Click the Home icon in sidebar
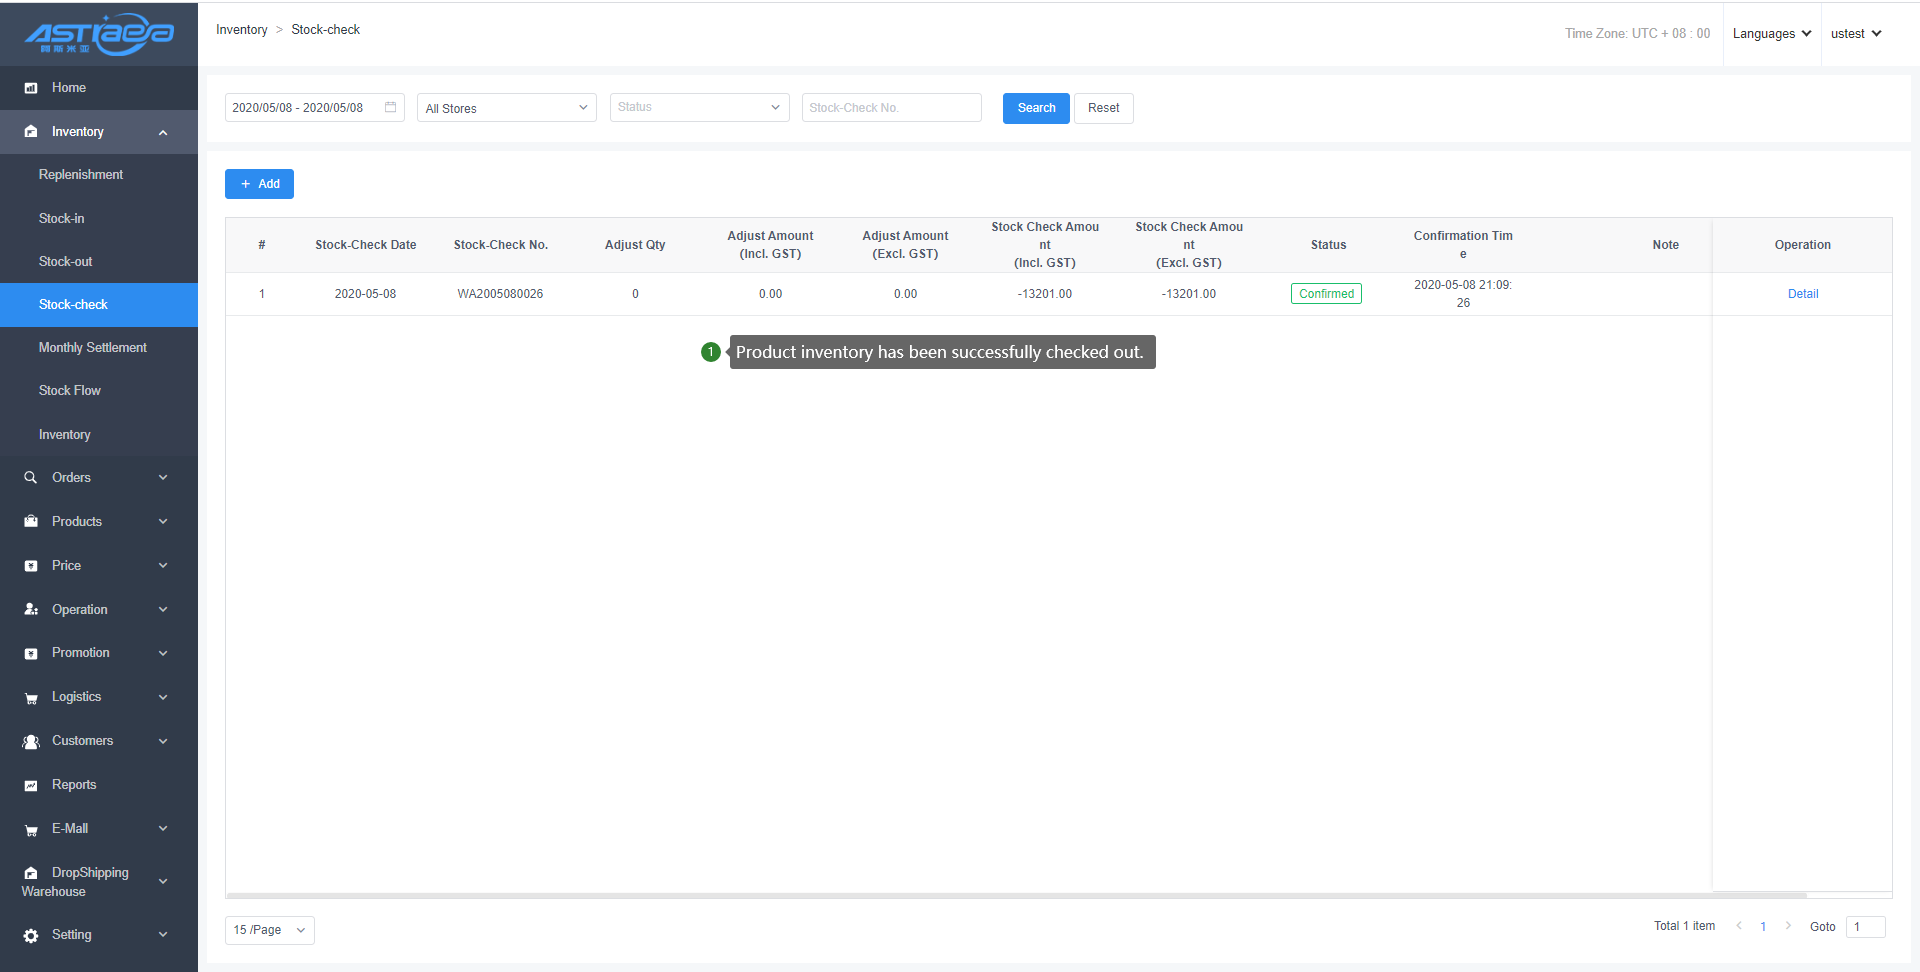Viewport: 1920px width, 972px height. click(31, 88)
